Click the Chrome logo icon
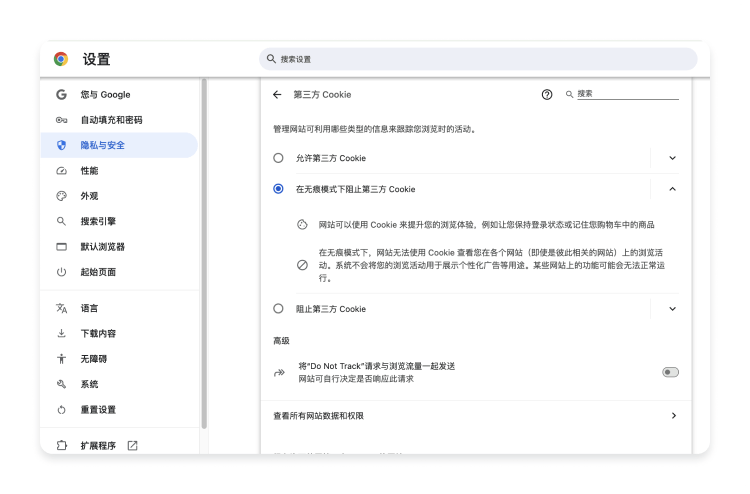750x494 pixels. point(61,59)
